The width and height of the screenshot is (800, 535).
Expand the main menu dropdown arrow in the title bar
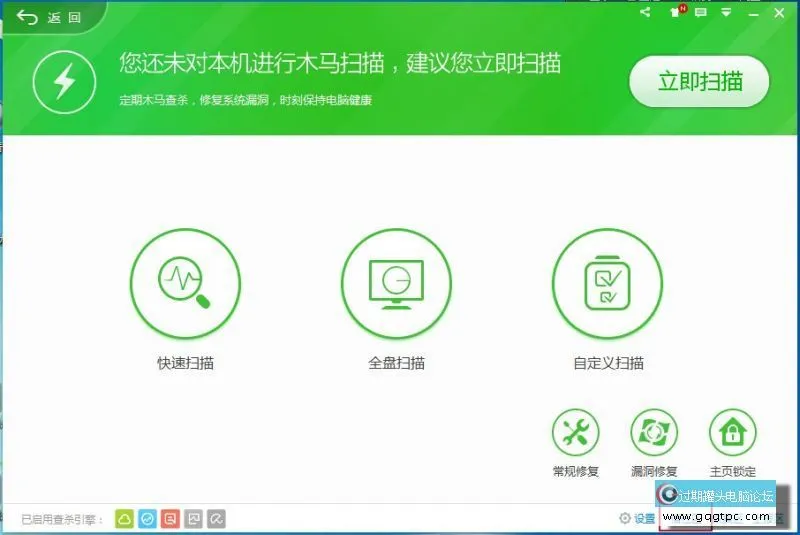(x=726, y=12)
